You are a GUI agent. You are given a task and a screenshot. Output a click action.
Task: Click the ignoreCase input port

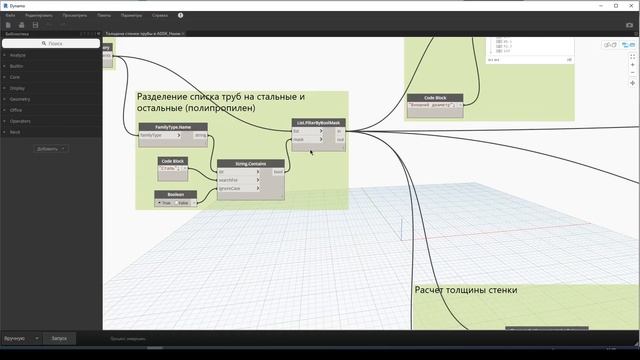click(x=239, y=188)
